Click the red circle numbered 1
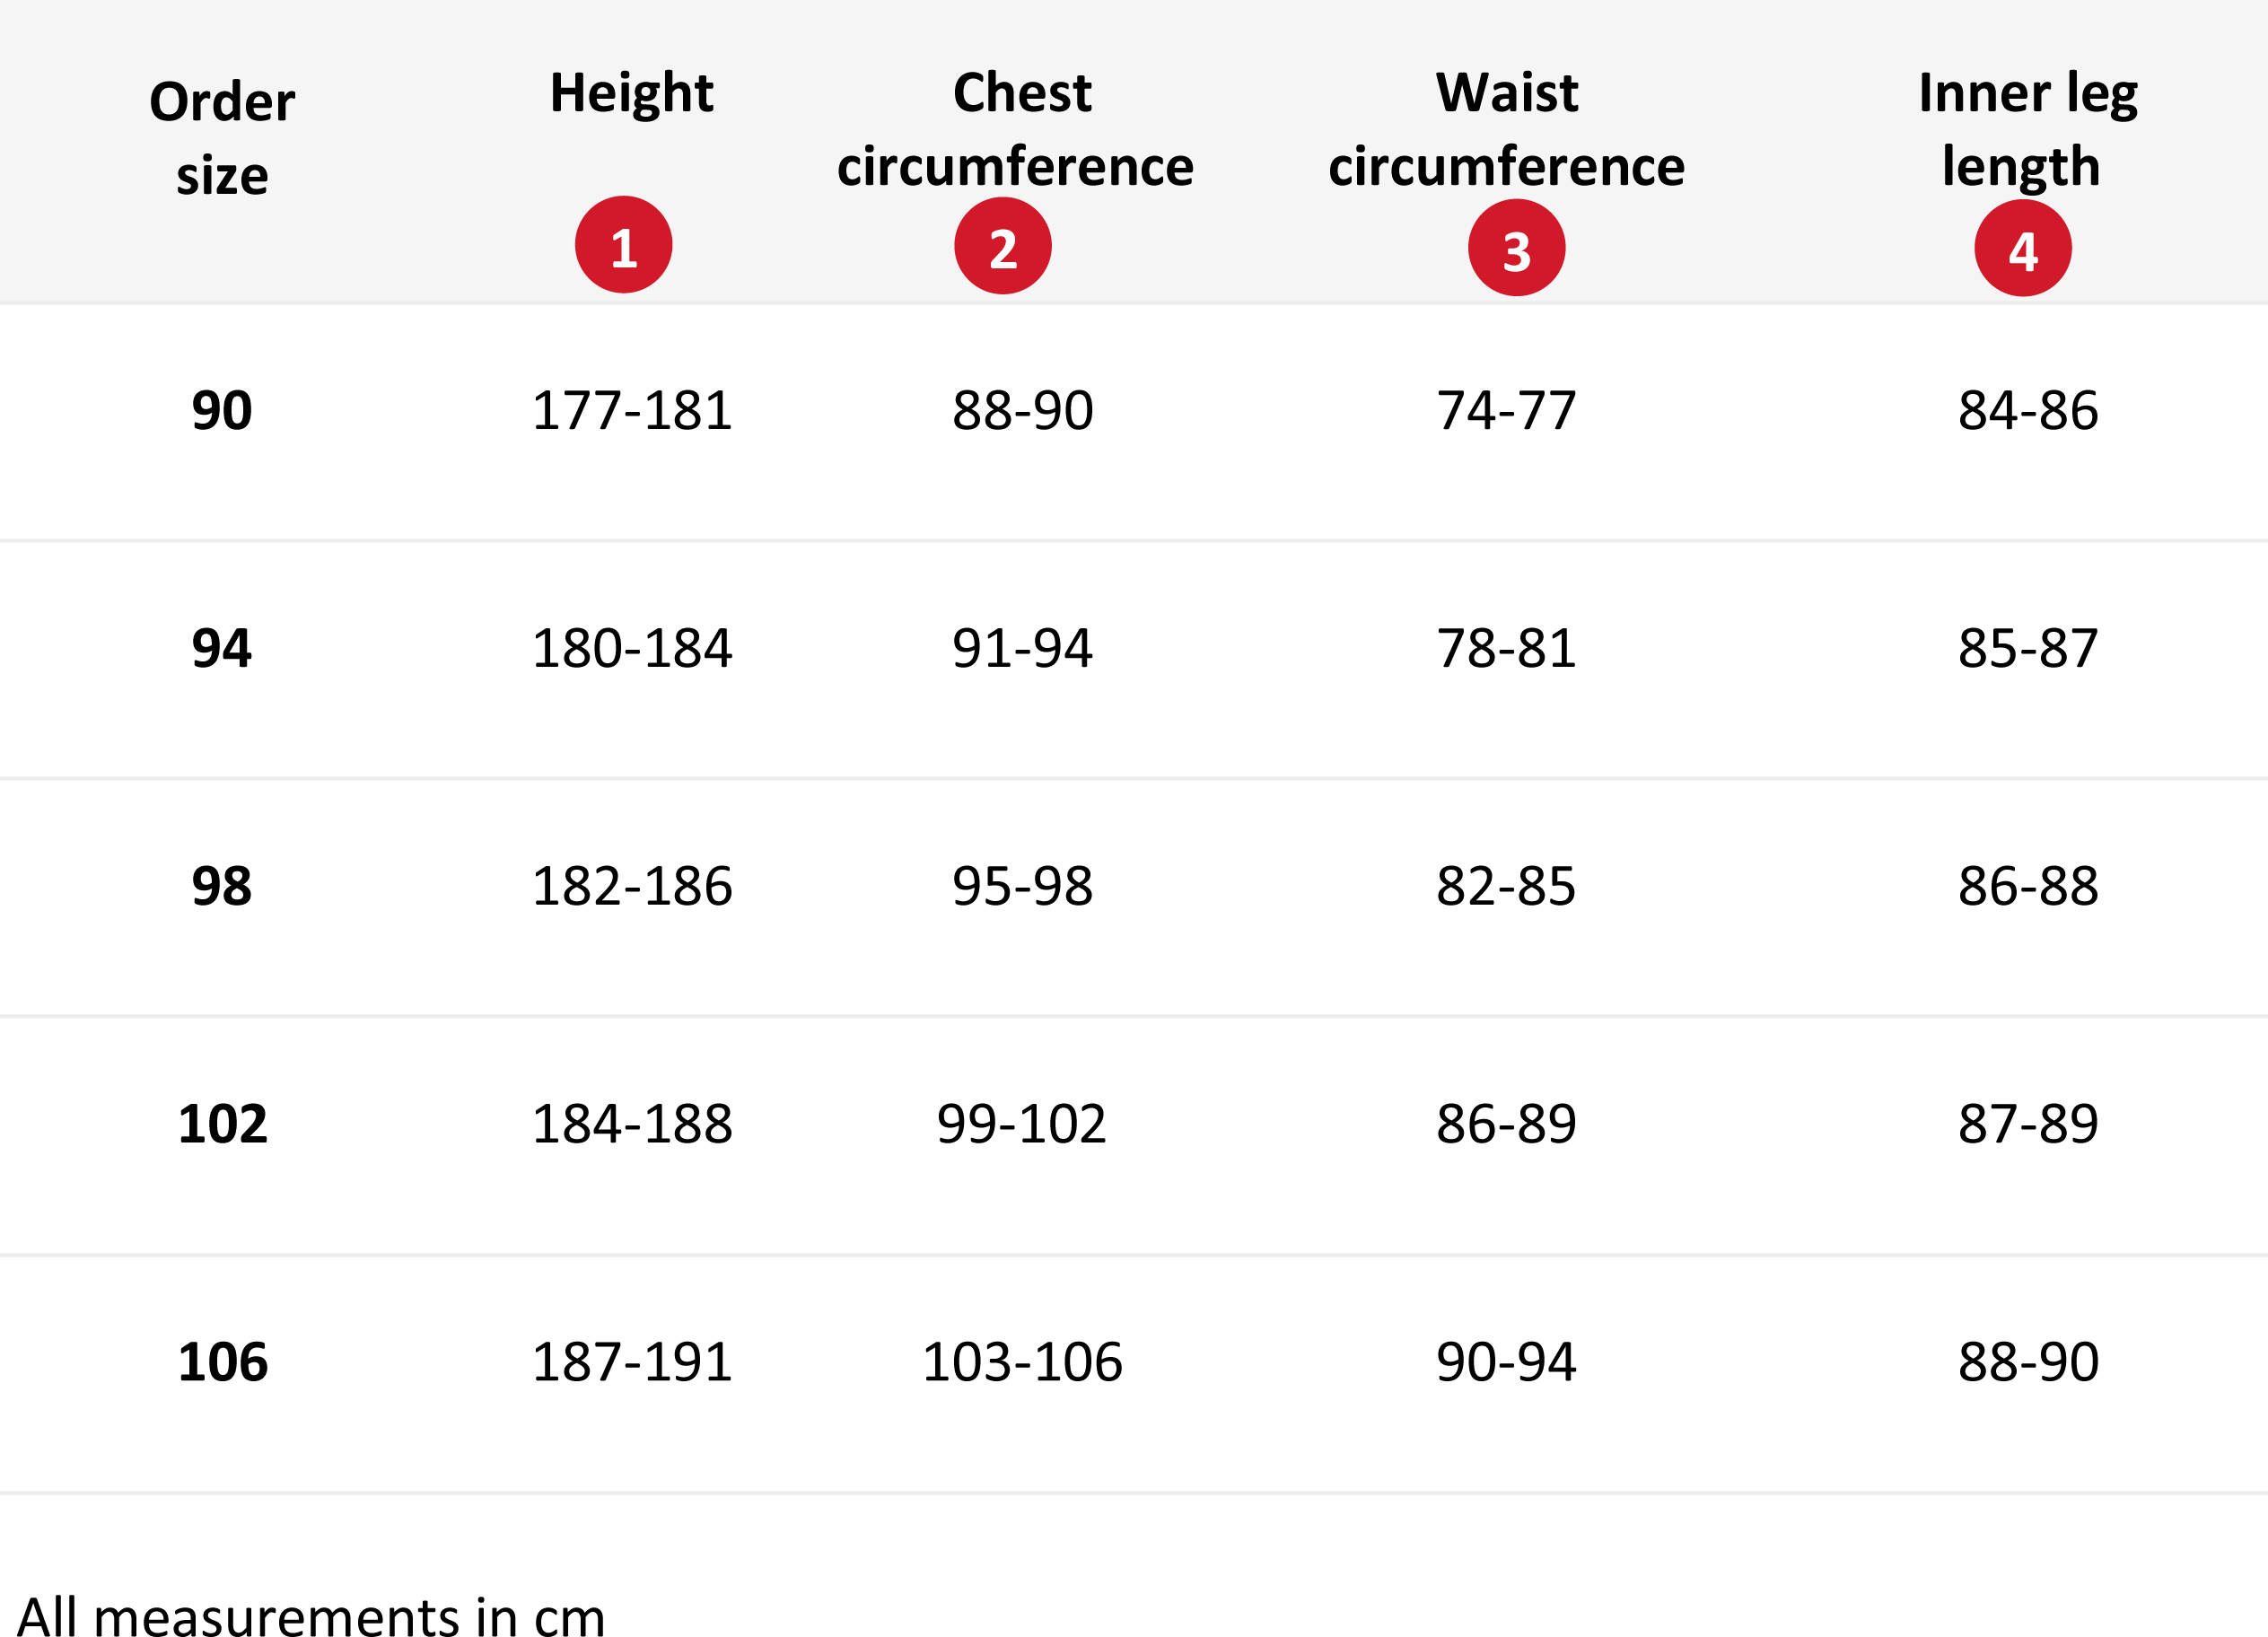Viewport: 2268px width, 1637px height. pos(623,244)
